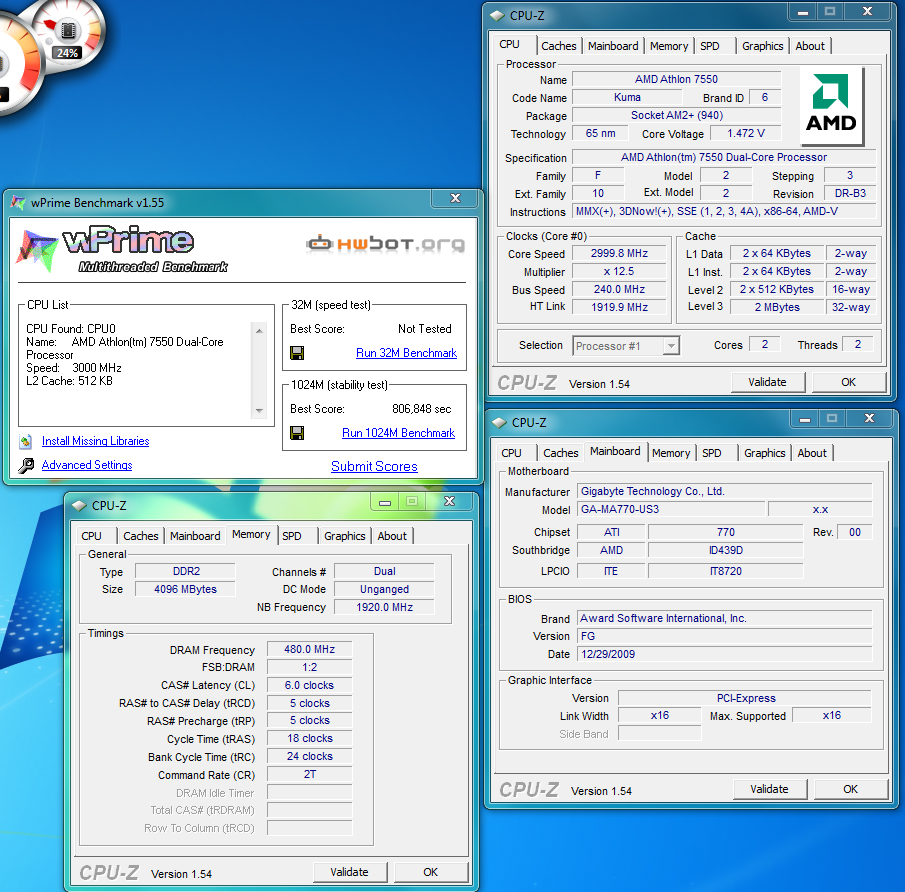Click the NB Frequency 1920.0 MHz value

[384, 607]
